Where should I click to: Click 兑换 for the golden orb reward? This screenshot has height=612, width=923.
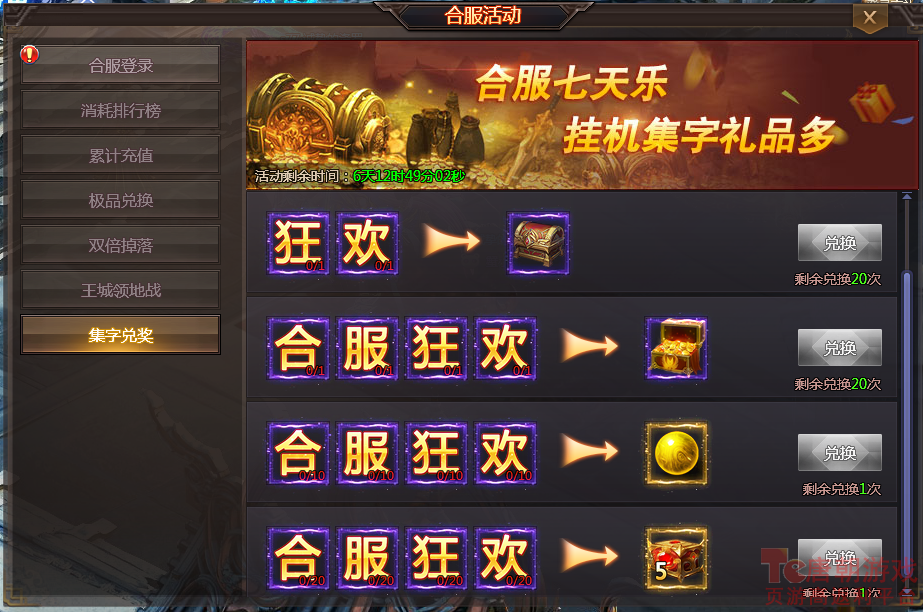(x=839, y=453)
